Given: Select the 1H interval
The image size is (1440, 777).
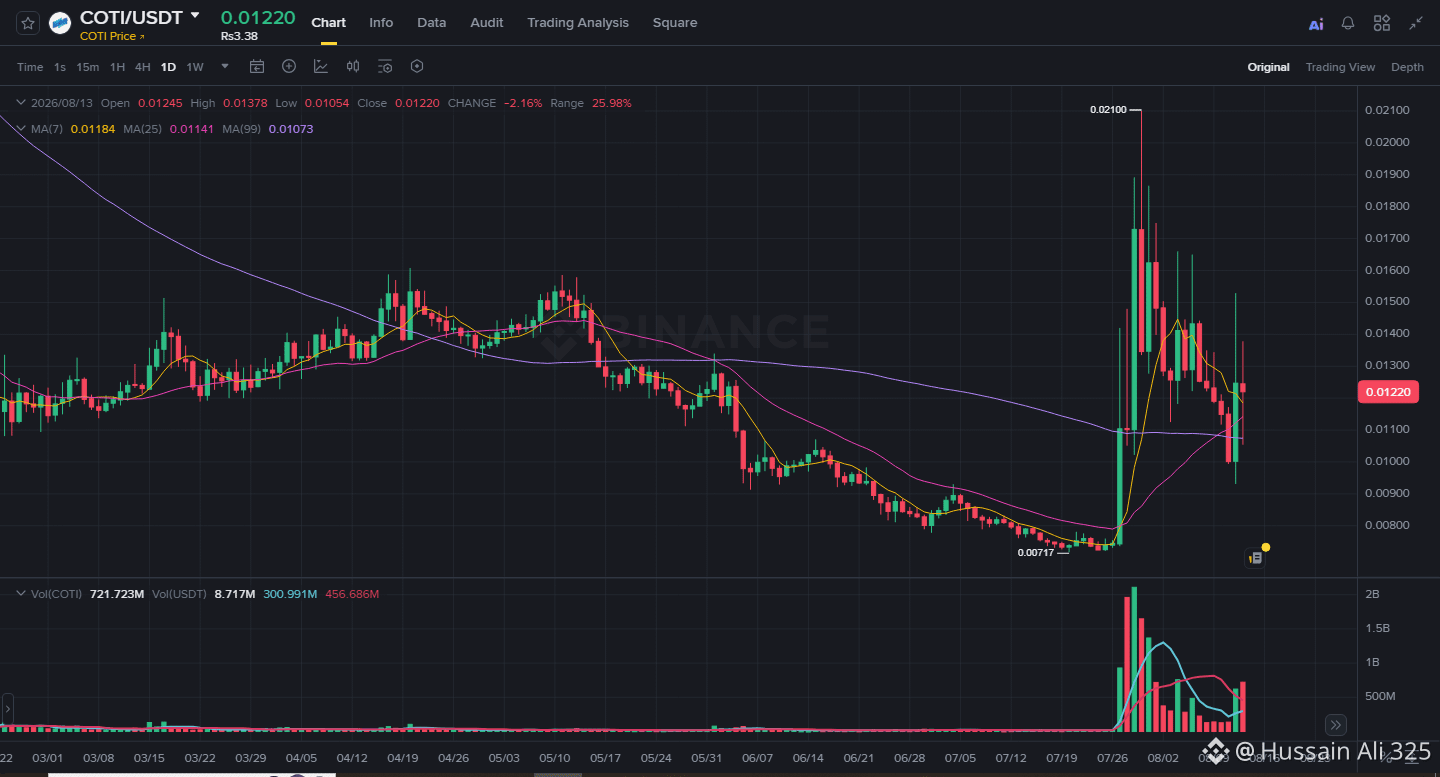Looking at the screenshot, I should tap(117, 67).
